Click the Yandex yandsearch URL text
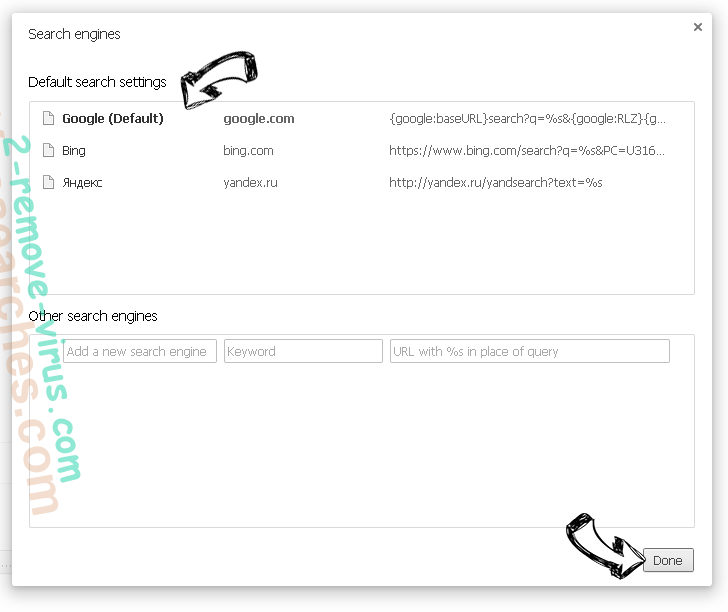This screenshot has height=612, width=728. (496, 183)
